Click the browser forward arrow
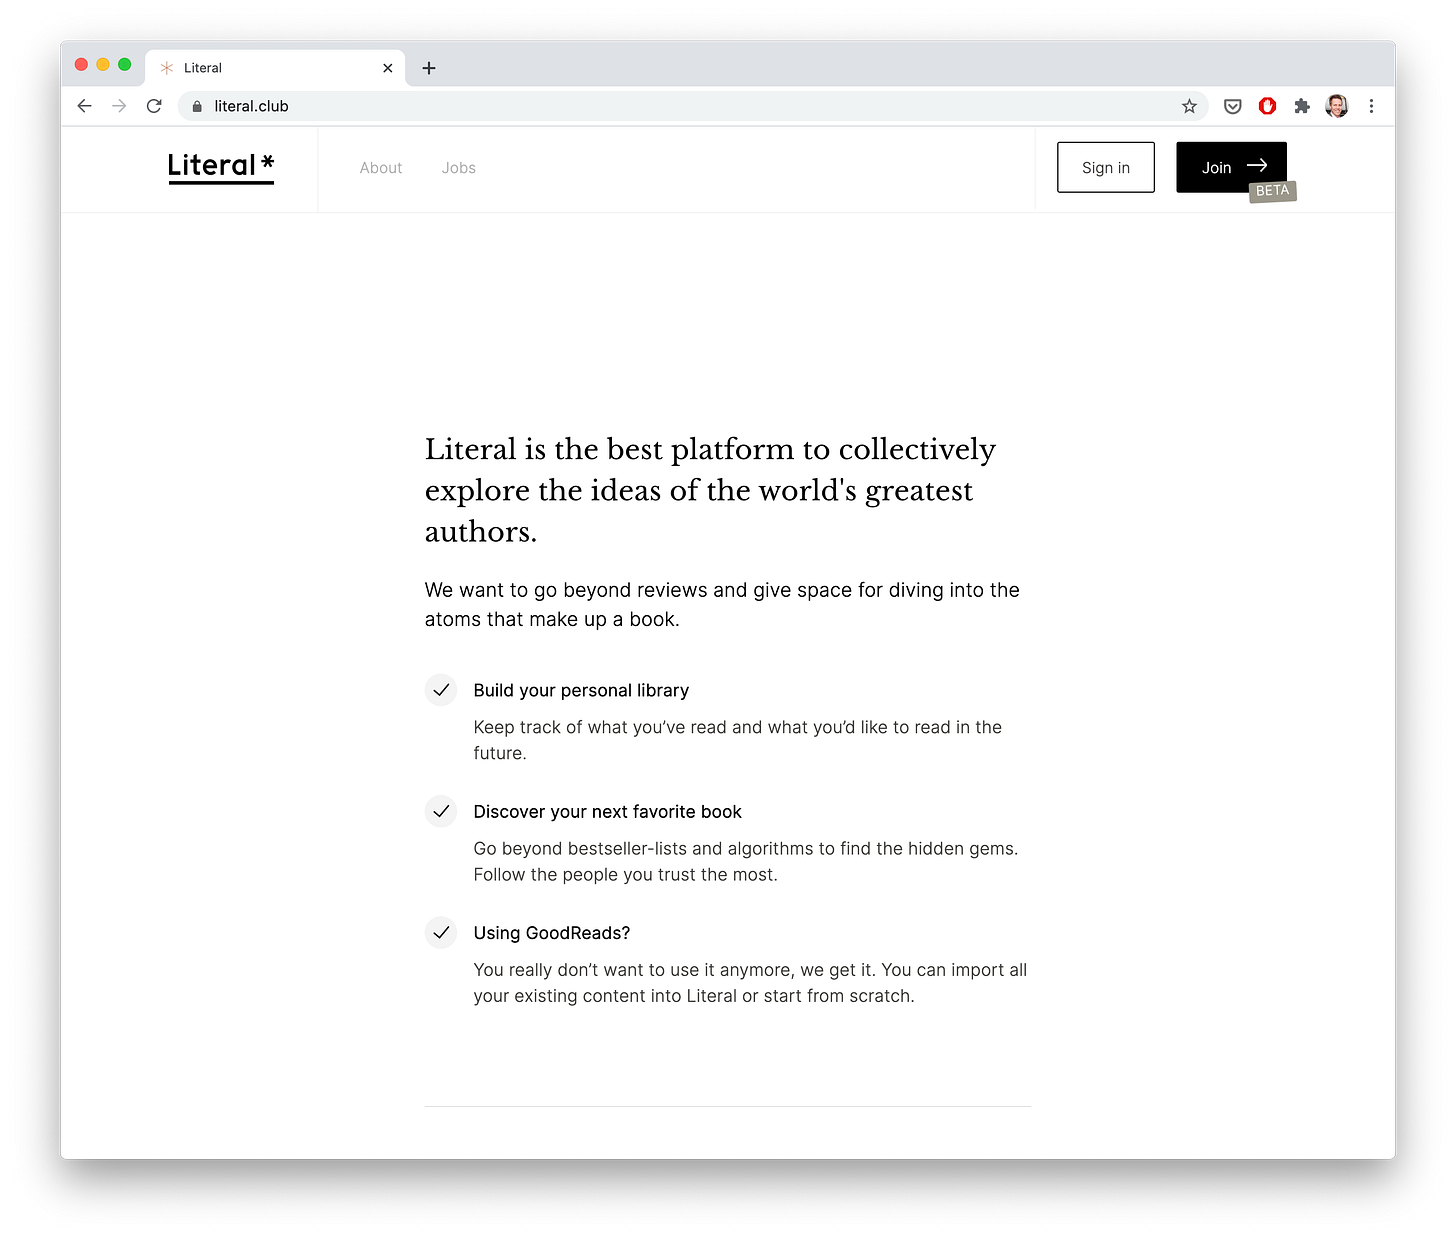Screen dimensions: 1456x1239 pyautogui.click(x=119, y=106)
